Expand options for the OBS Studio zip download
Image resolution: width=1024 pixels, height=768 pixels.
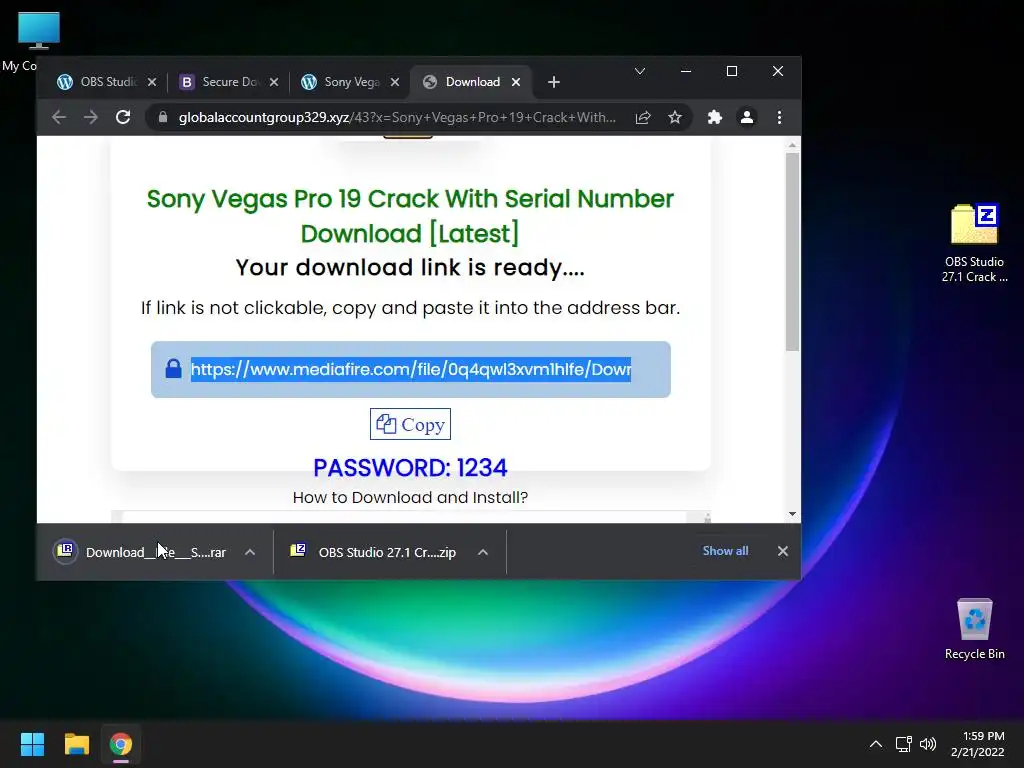[483, 552]
